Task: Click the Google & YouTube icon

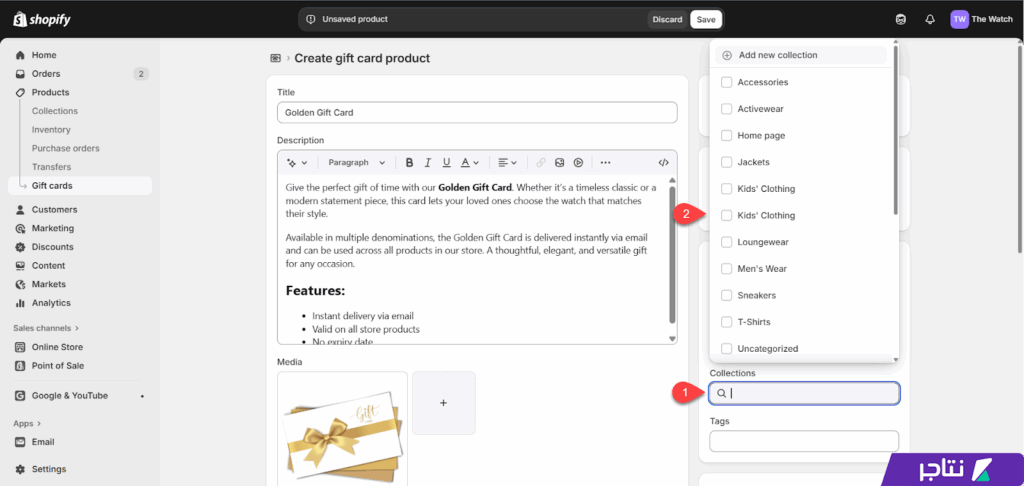Action: [20, 396]
